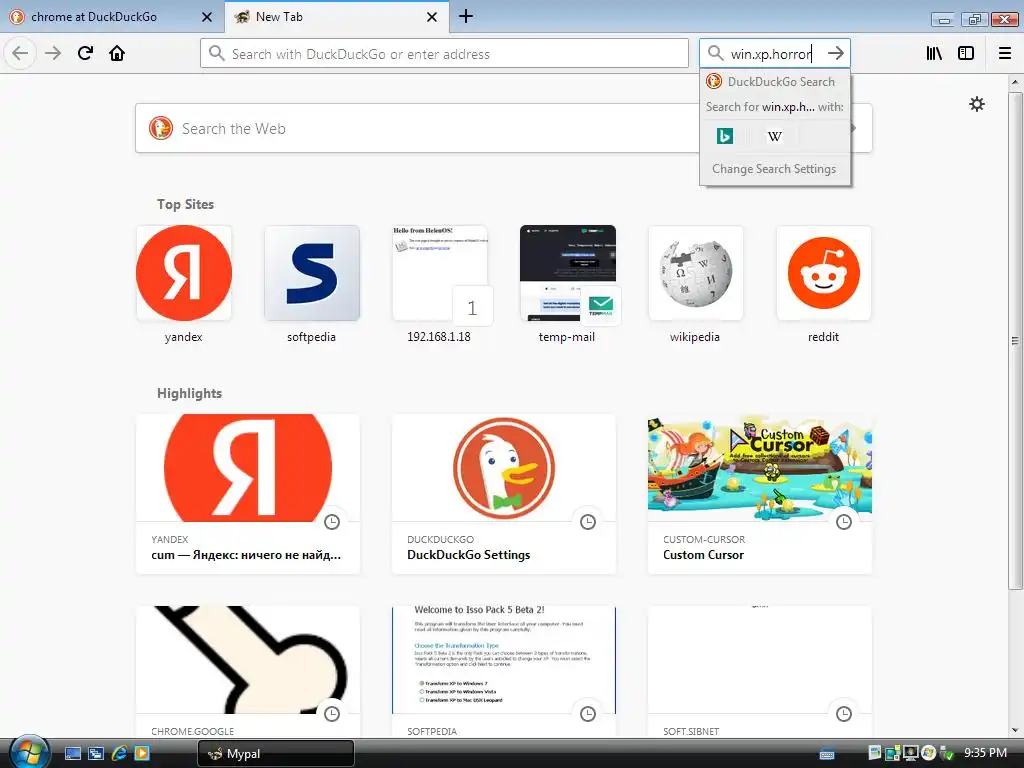Click the scrollbar down arrow
Screen dimensions: 1024x768
1015,730
